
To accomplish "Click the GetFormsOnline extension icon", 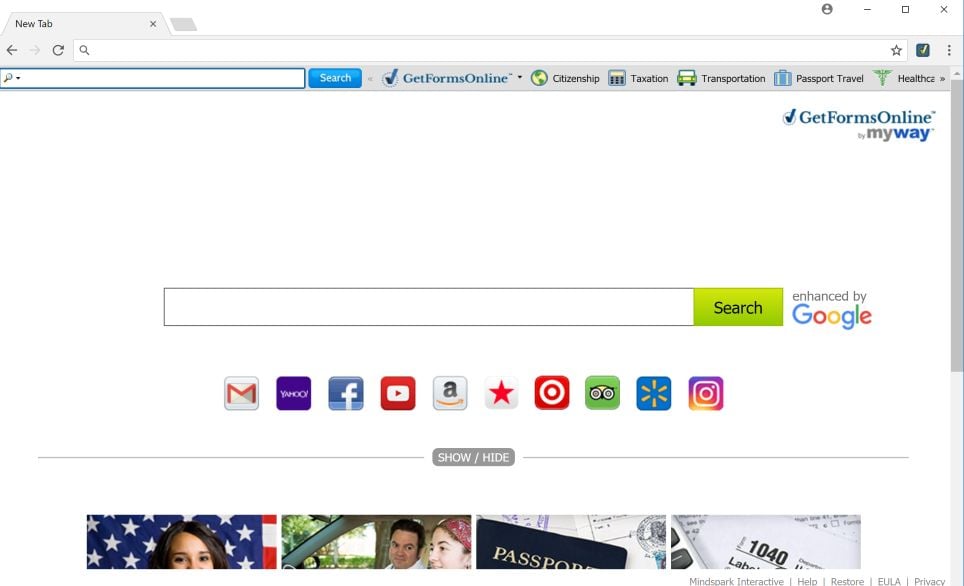I will (923, 50).
